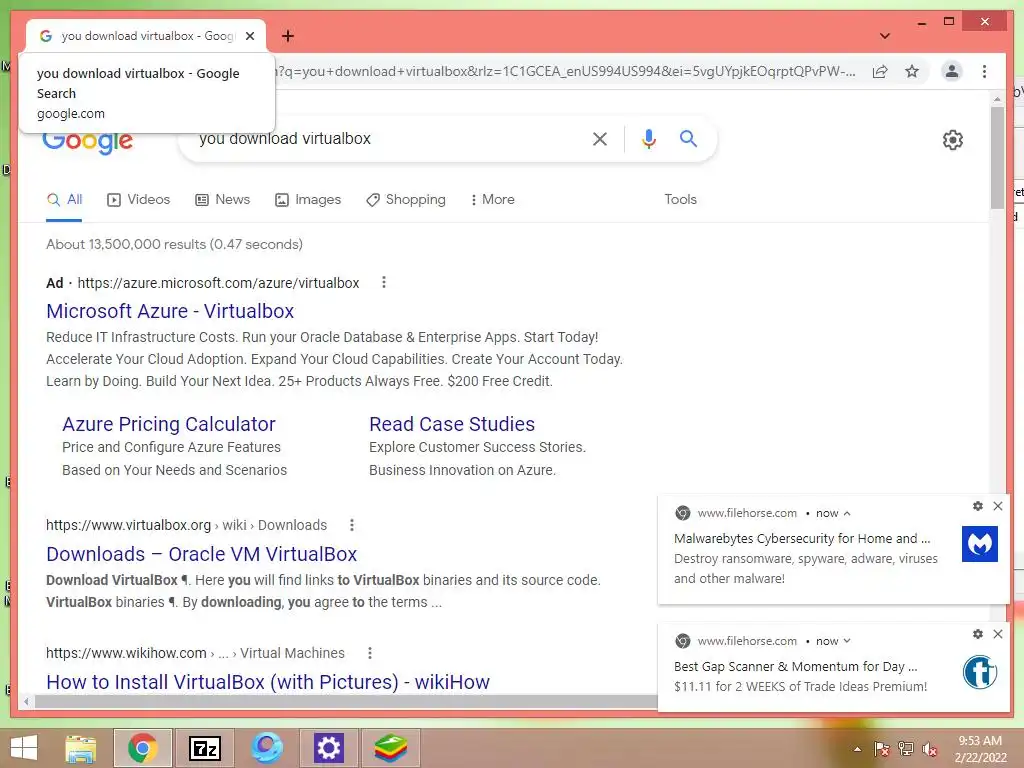This screenshot has height=768, width=1024.
Task: Open the clock showing 9:53 AM
Action: click(x=980, y=748)
